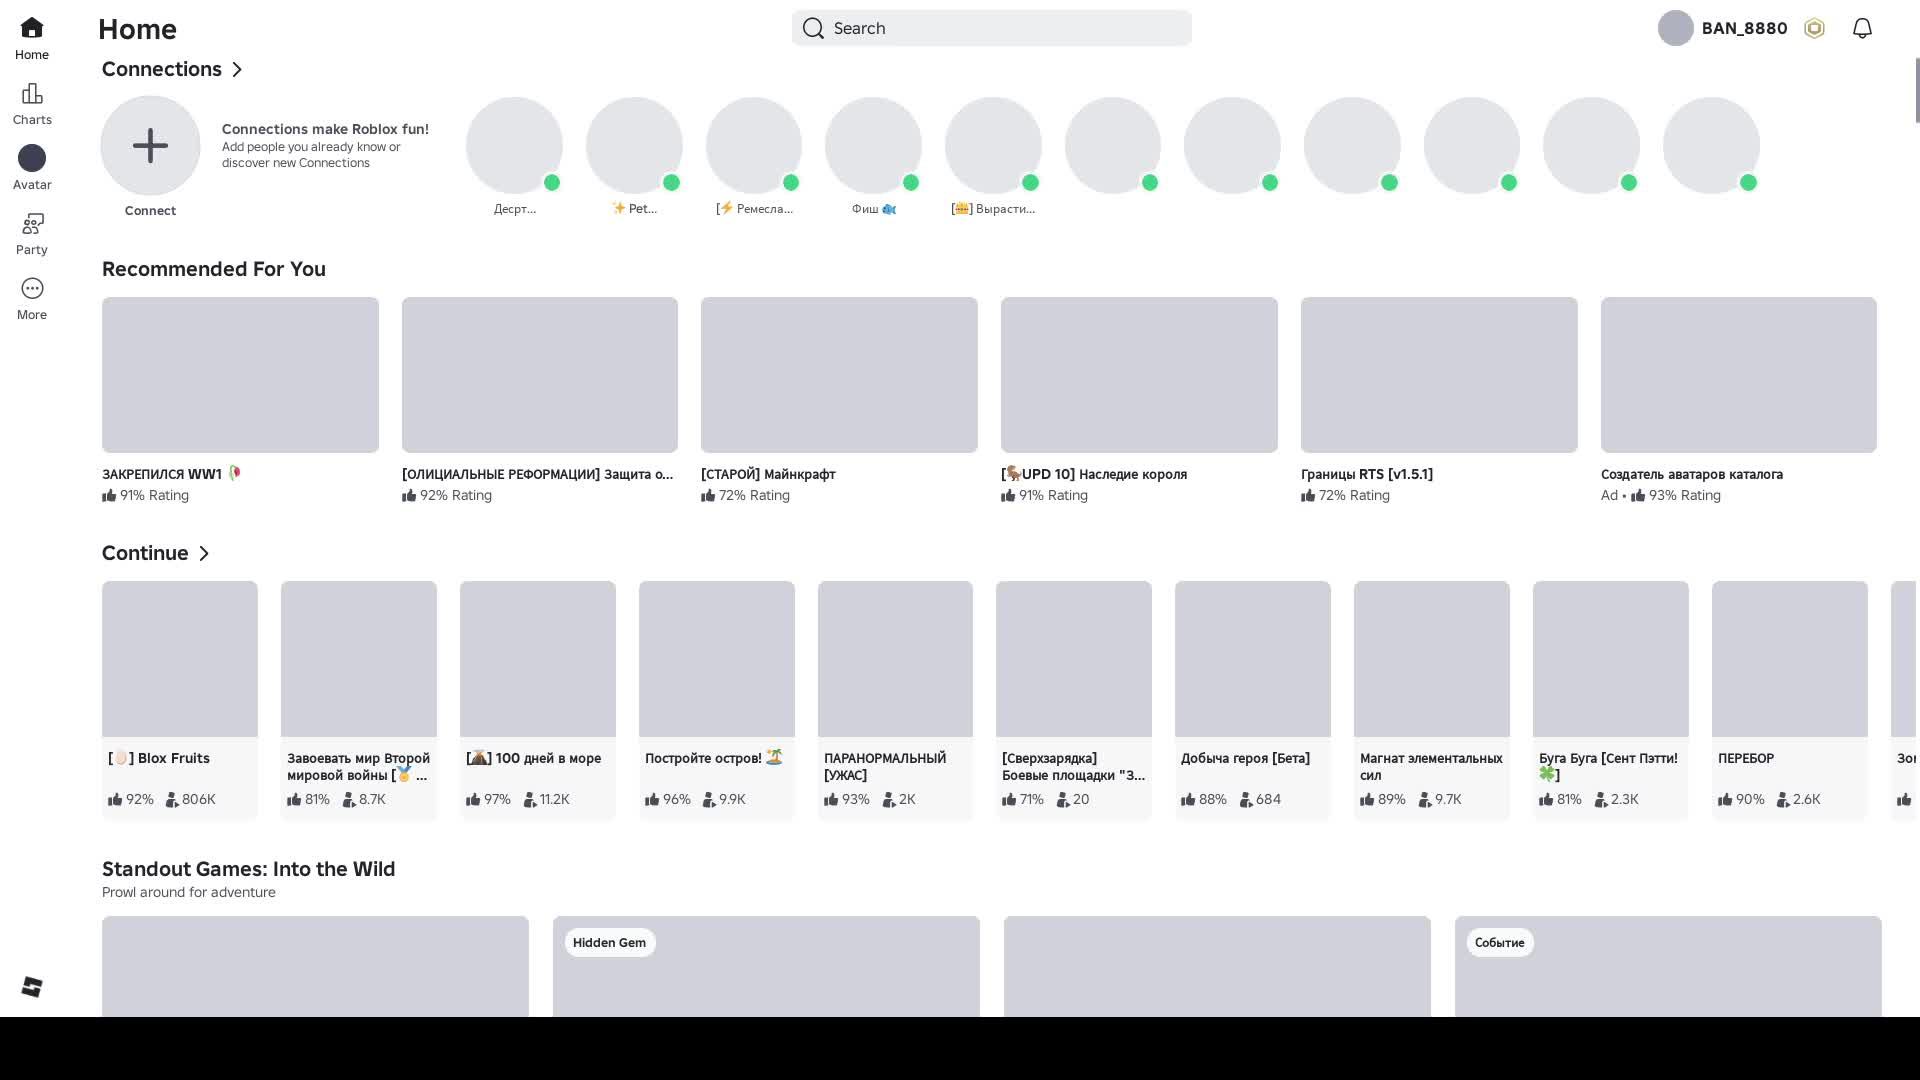Click the Robux currency icon
This screenshot has width=1920, height=1080.
click(x=1814, y=28)
